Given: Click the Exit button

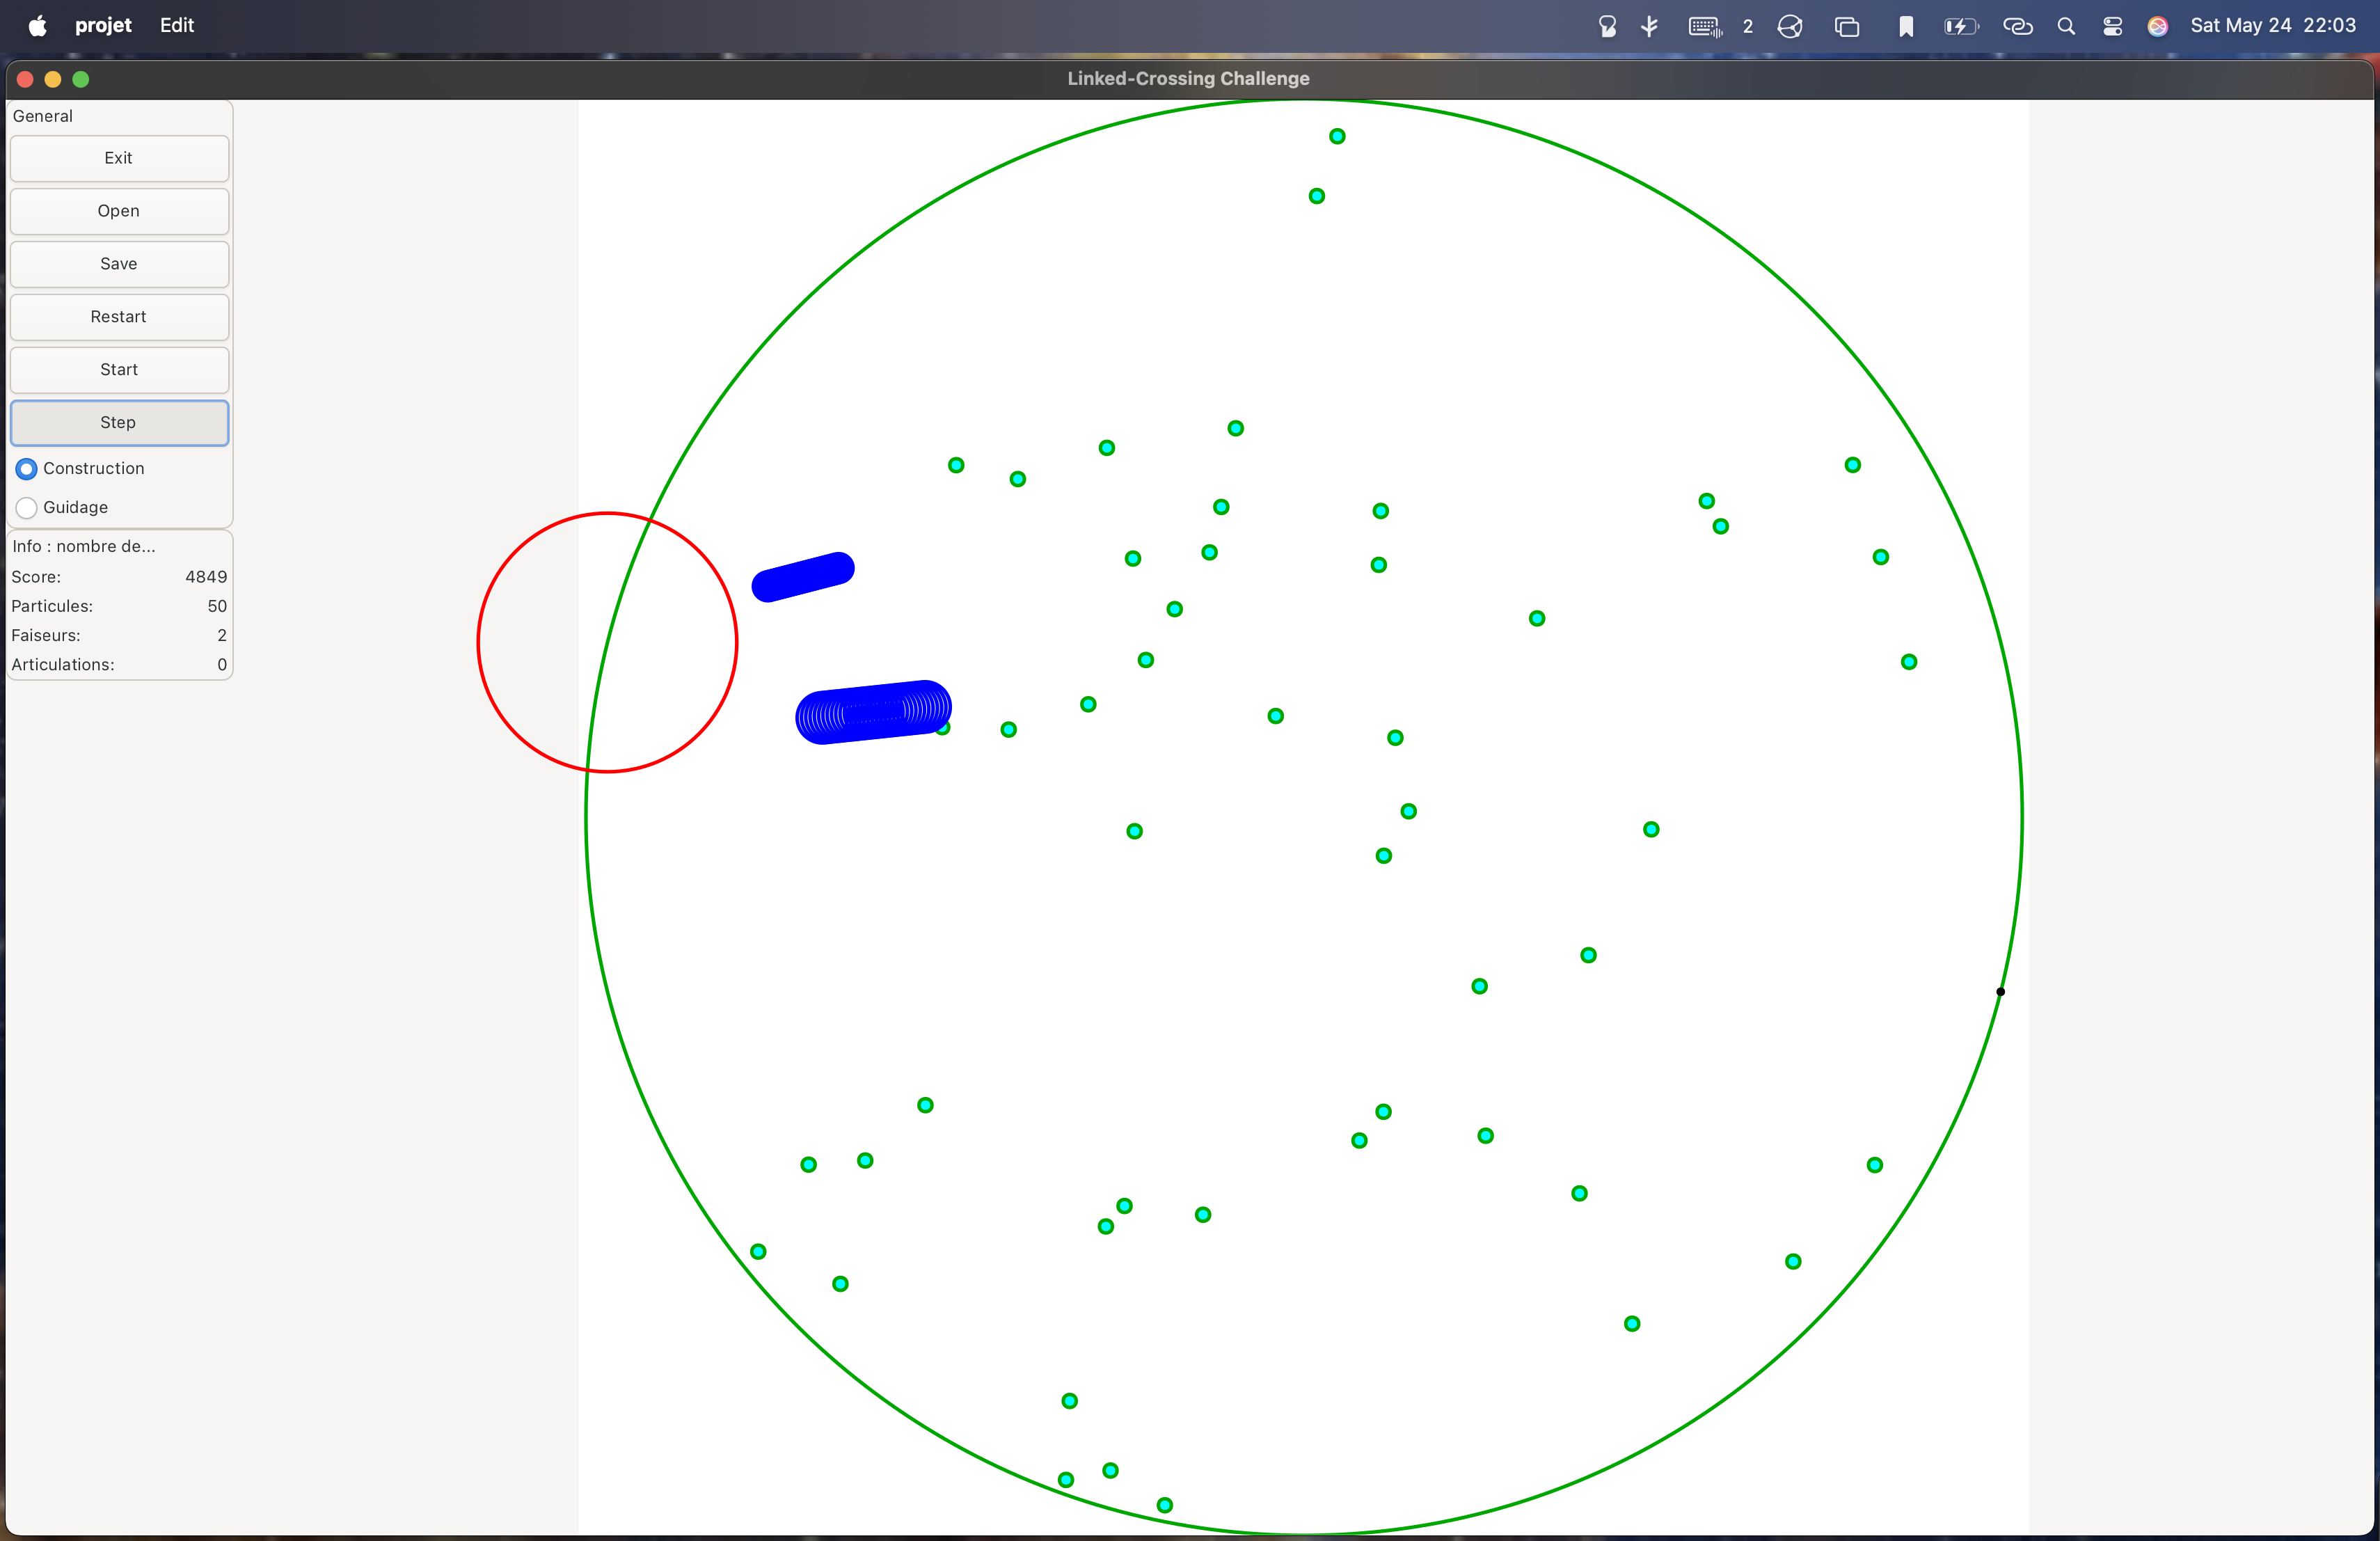Looking at the screenshot, I should pyautogui.click(x=119, y=158).
